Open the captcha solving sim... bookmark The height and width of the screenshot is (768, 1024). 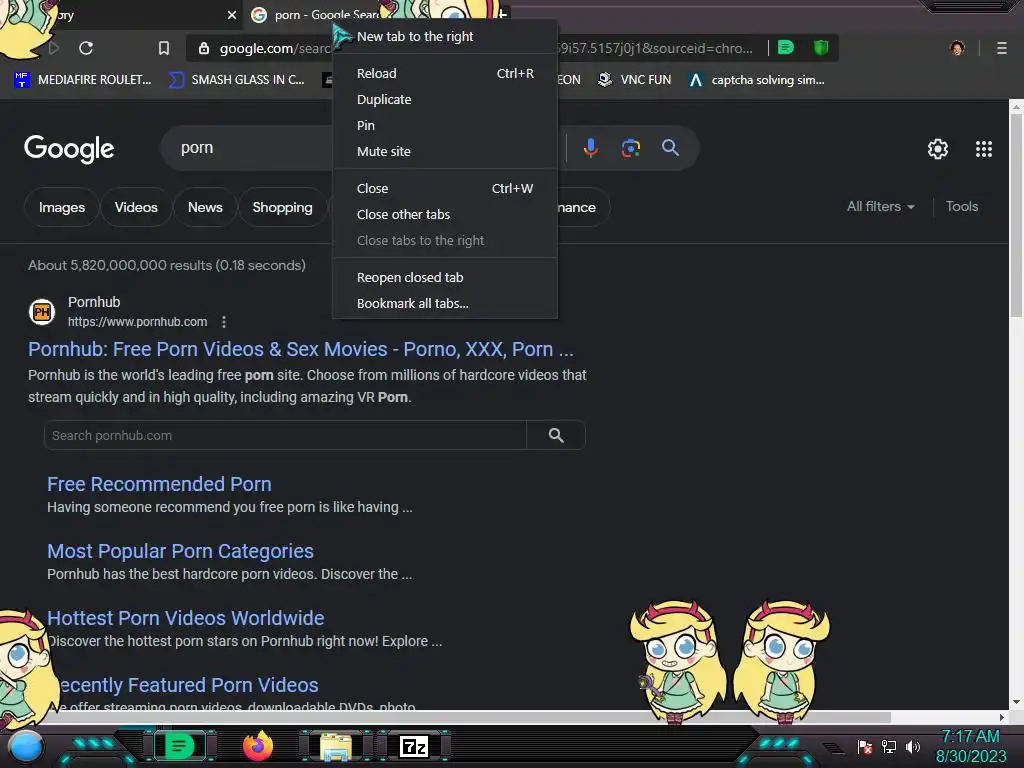(756, 80)
